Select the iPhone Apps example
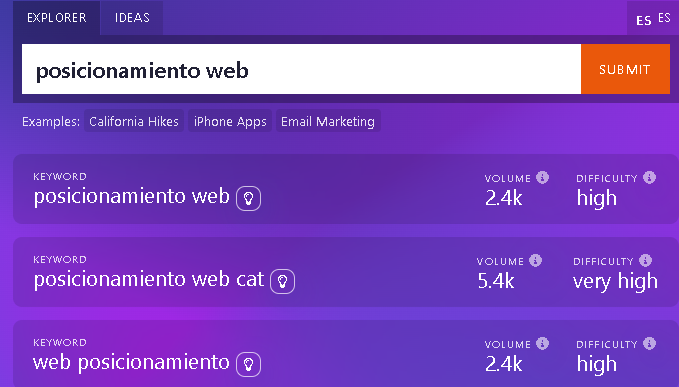 (x=230, y=121)
